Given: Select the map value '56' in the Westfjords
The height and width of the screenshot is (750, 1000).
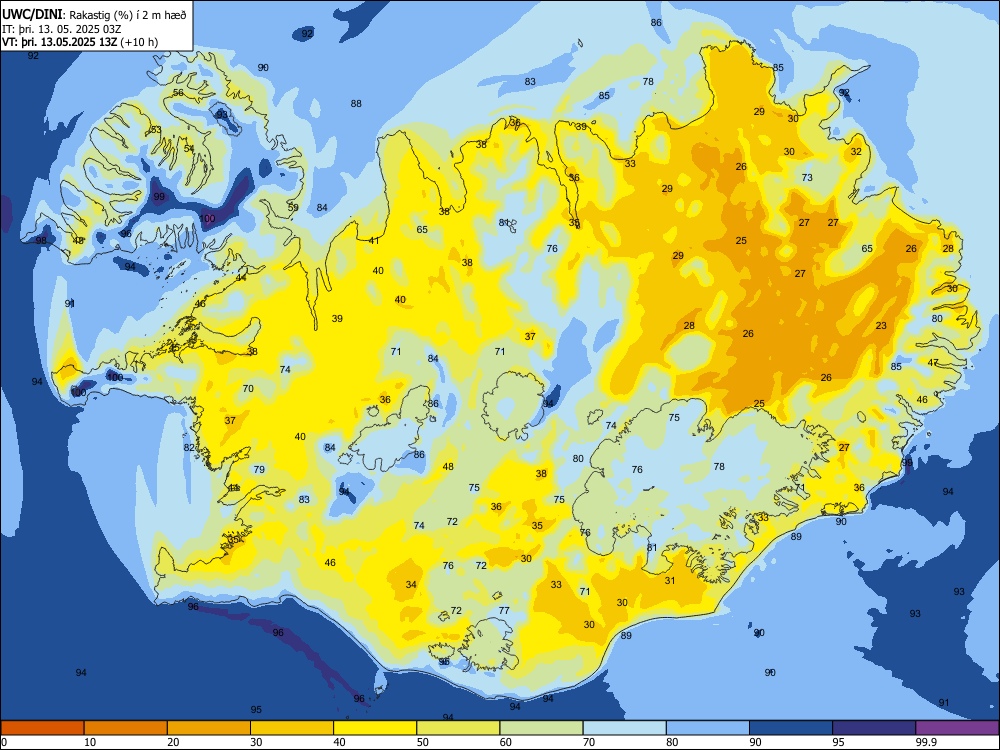Looking at the screenshot, I should (x=178, y=92).
